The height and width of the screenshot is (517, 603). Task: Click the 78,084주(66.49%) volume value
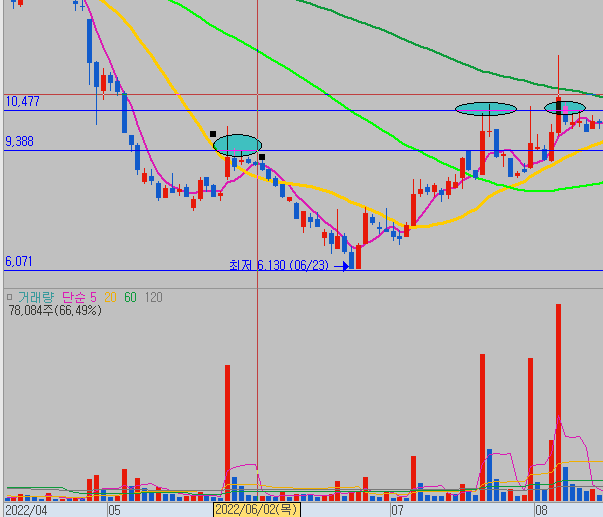click(x=55, y=310)
